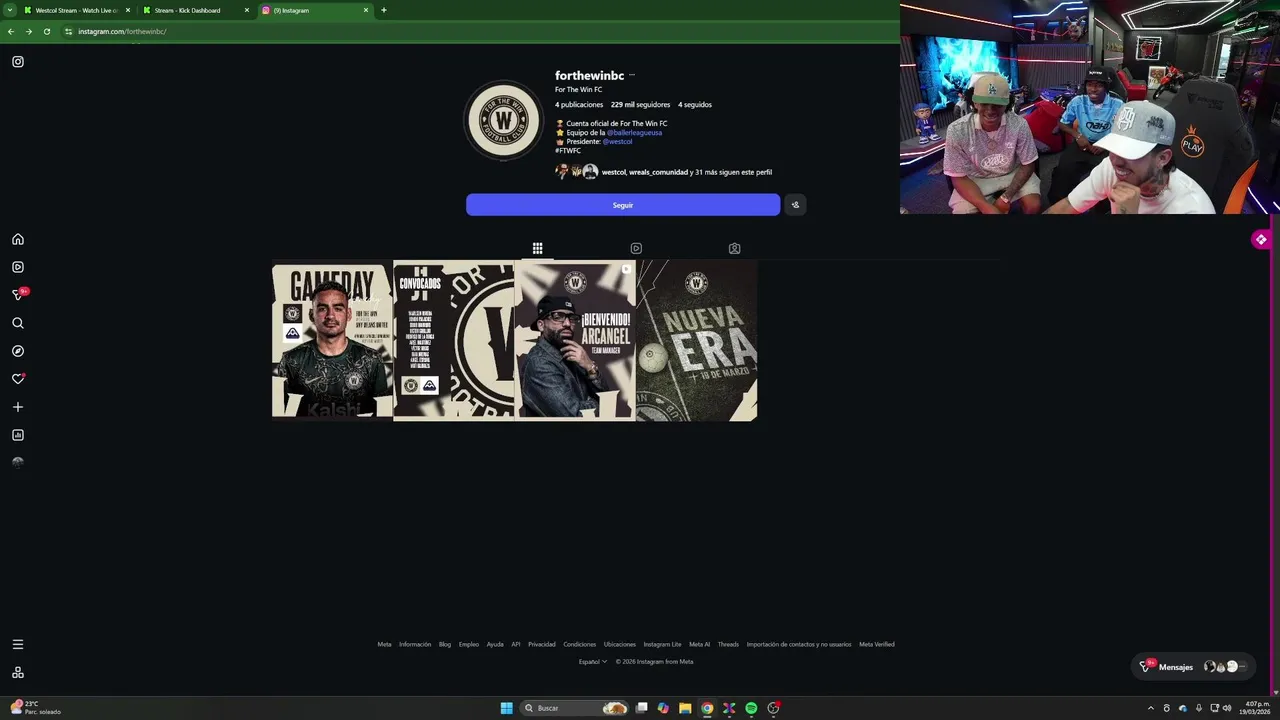Open the Meta footer link
This screenshot has width=1280, height=720.
point(384,645)
